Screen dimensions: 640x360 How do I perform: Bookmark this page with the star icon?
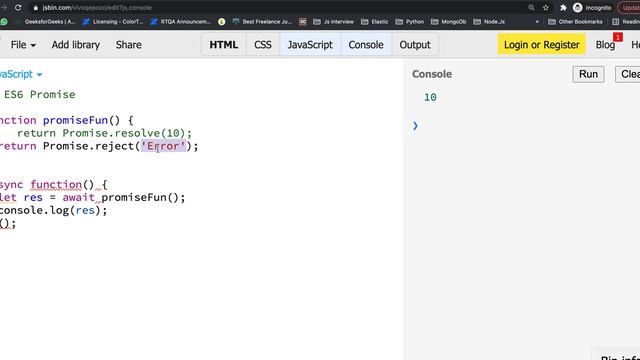546,8
